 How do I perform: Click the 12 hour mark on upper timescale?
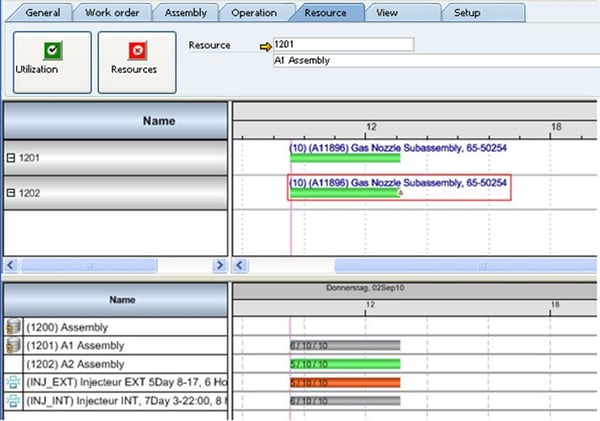(371, 127)
